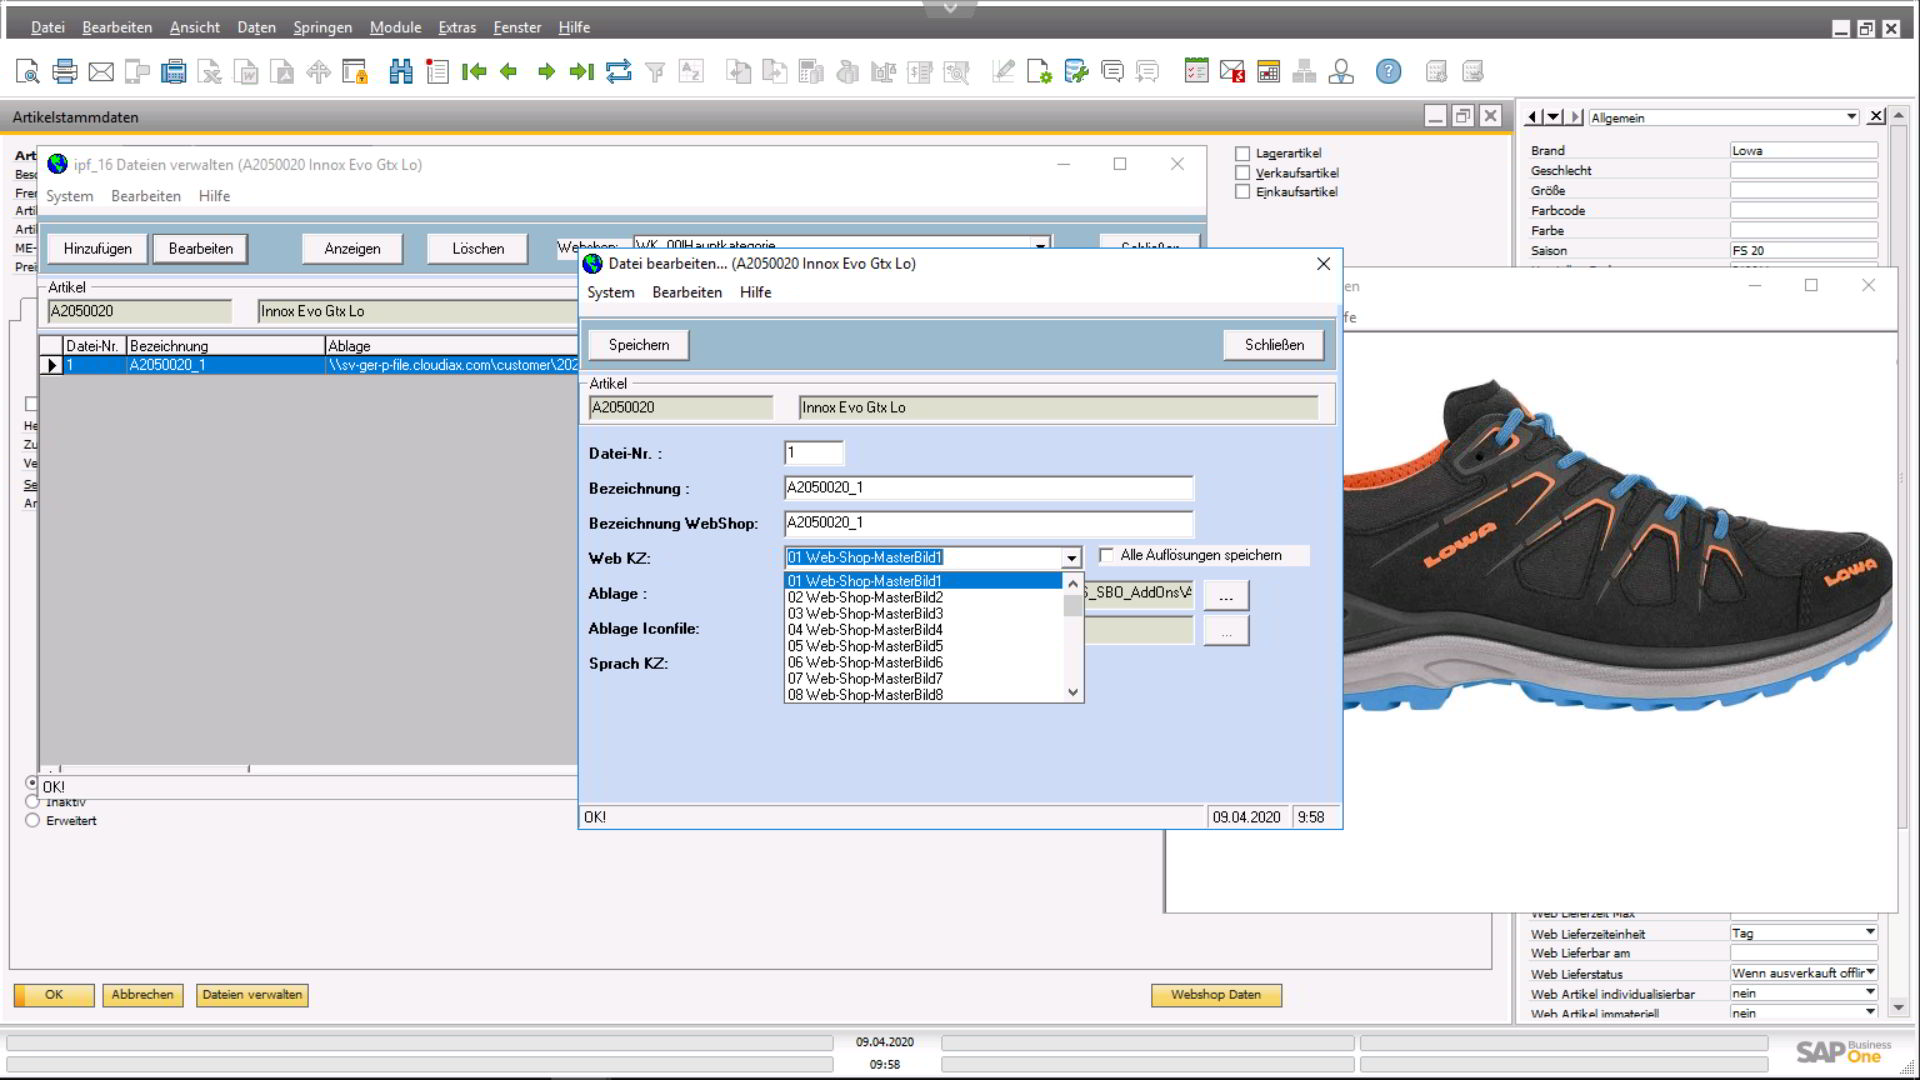1920x1080 pixels.
Task: Click the lock screen toolbar icon
Action: pos(355,71)
